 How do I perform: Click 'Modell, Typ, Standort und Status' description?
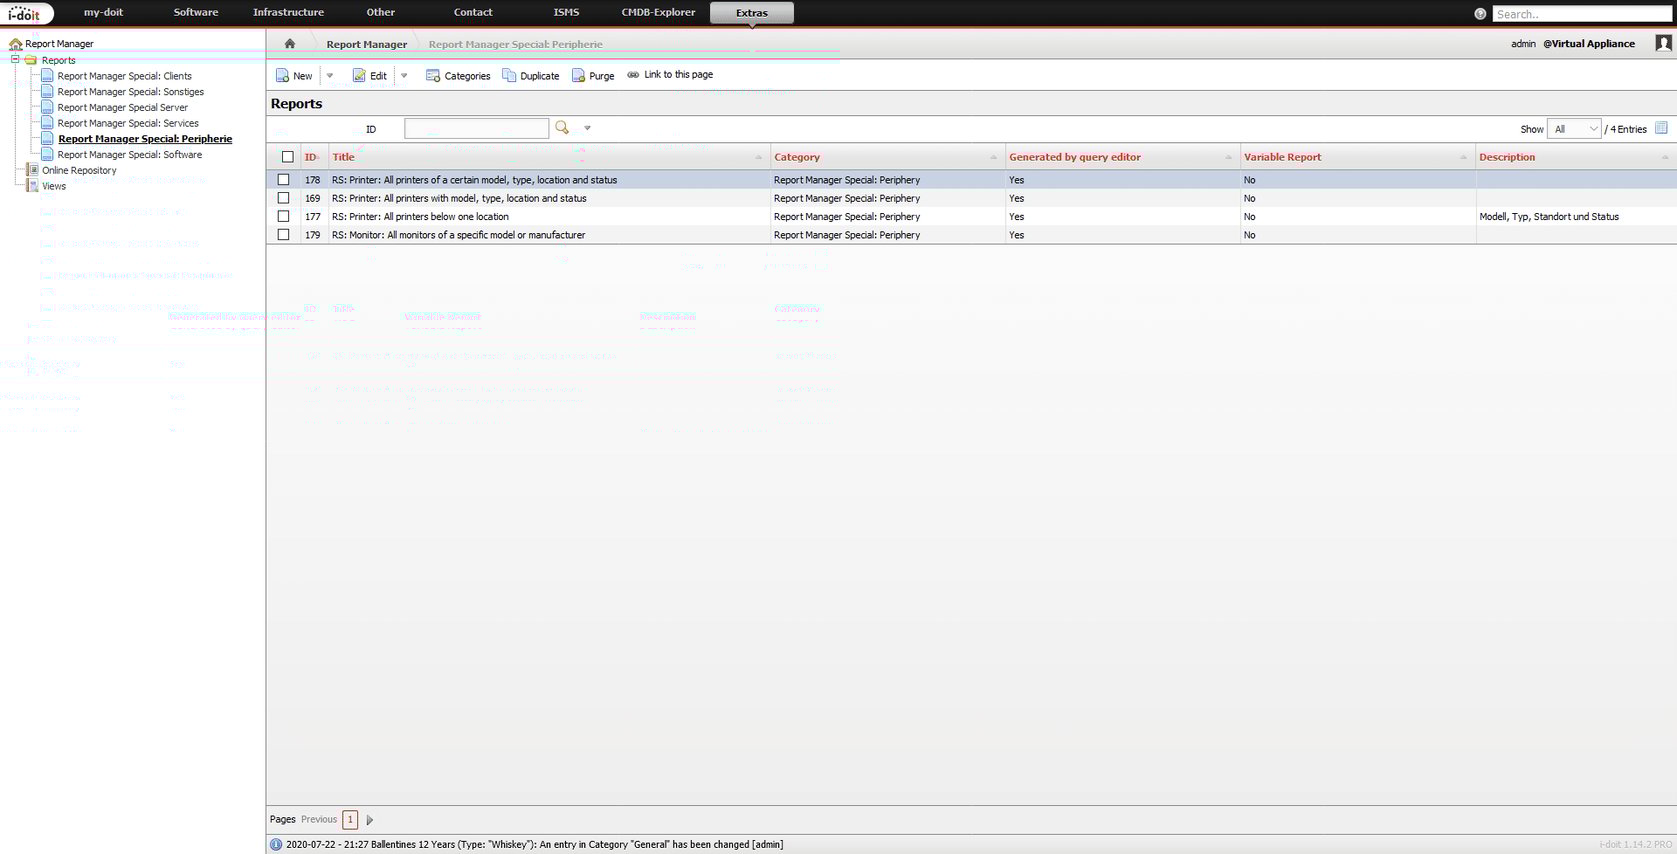tap(1549, 217)
